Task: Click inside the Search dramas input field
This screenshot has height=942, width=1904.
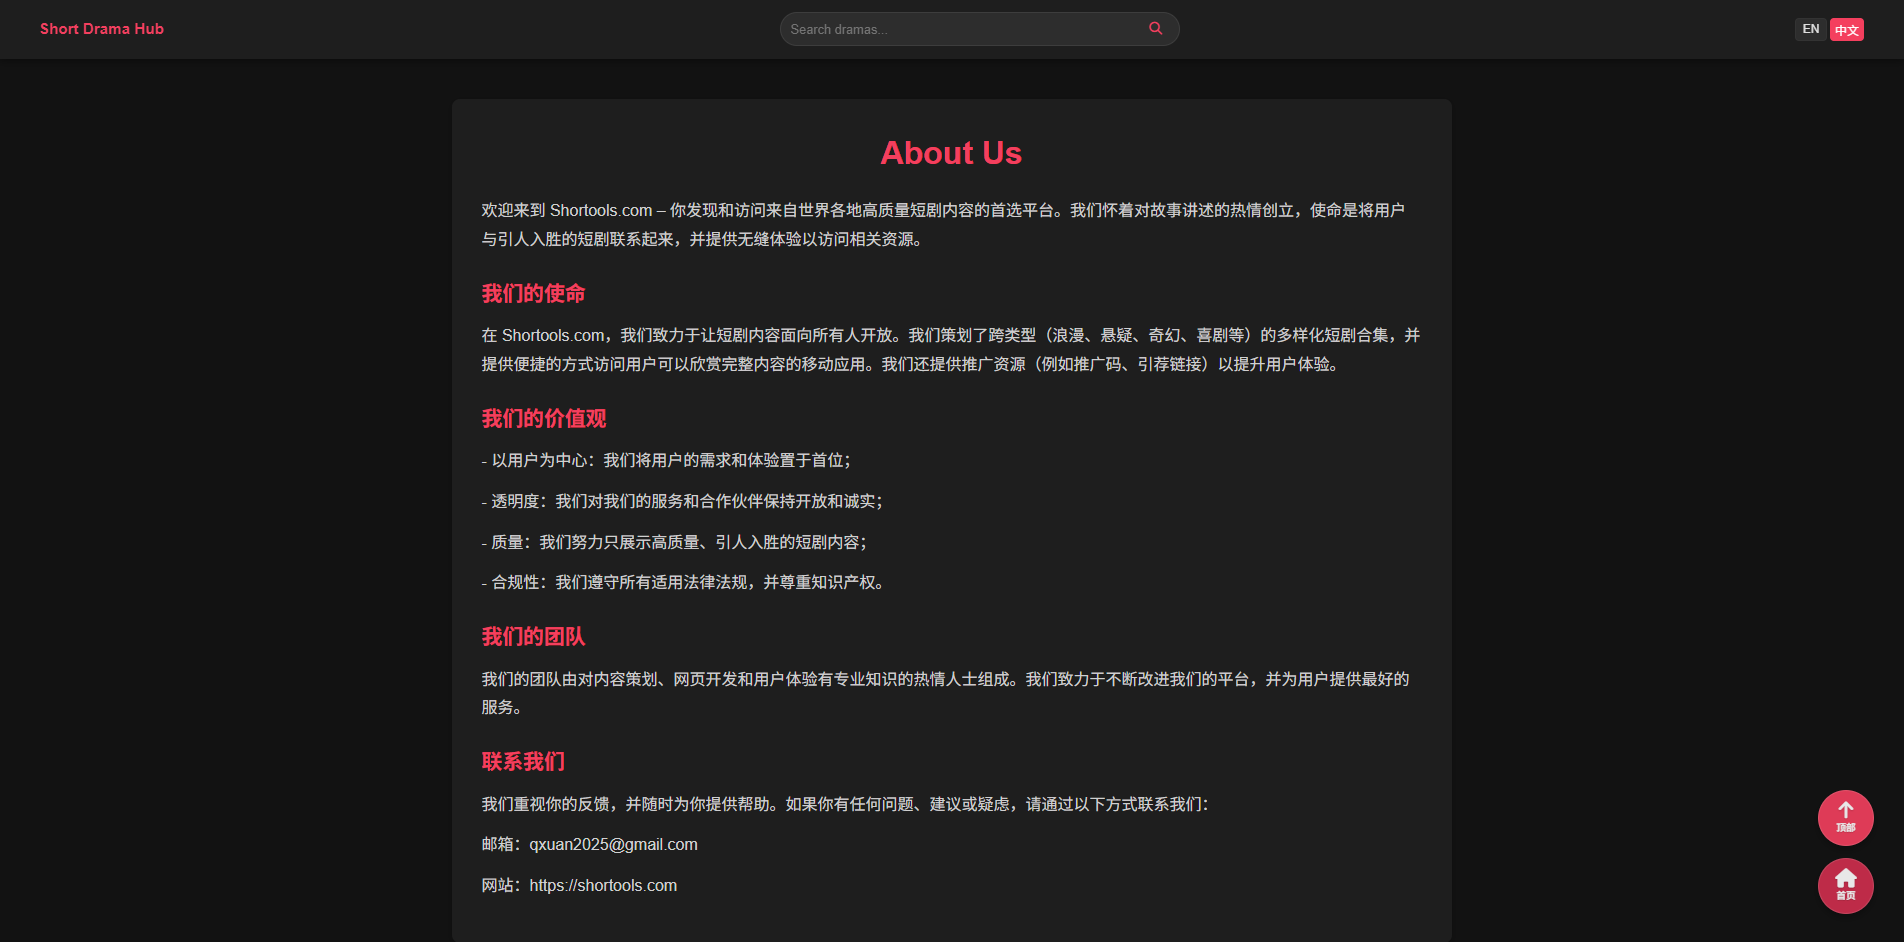Action: coord(960,29)
